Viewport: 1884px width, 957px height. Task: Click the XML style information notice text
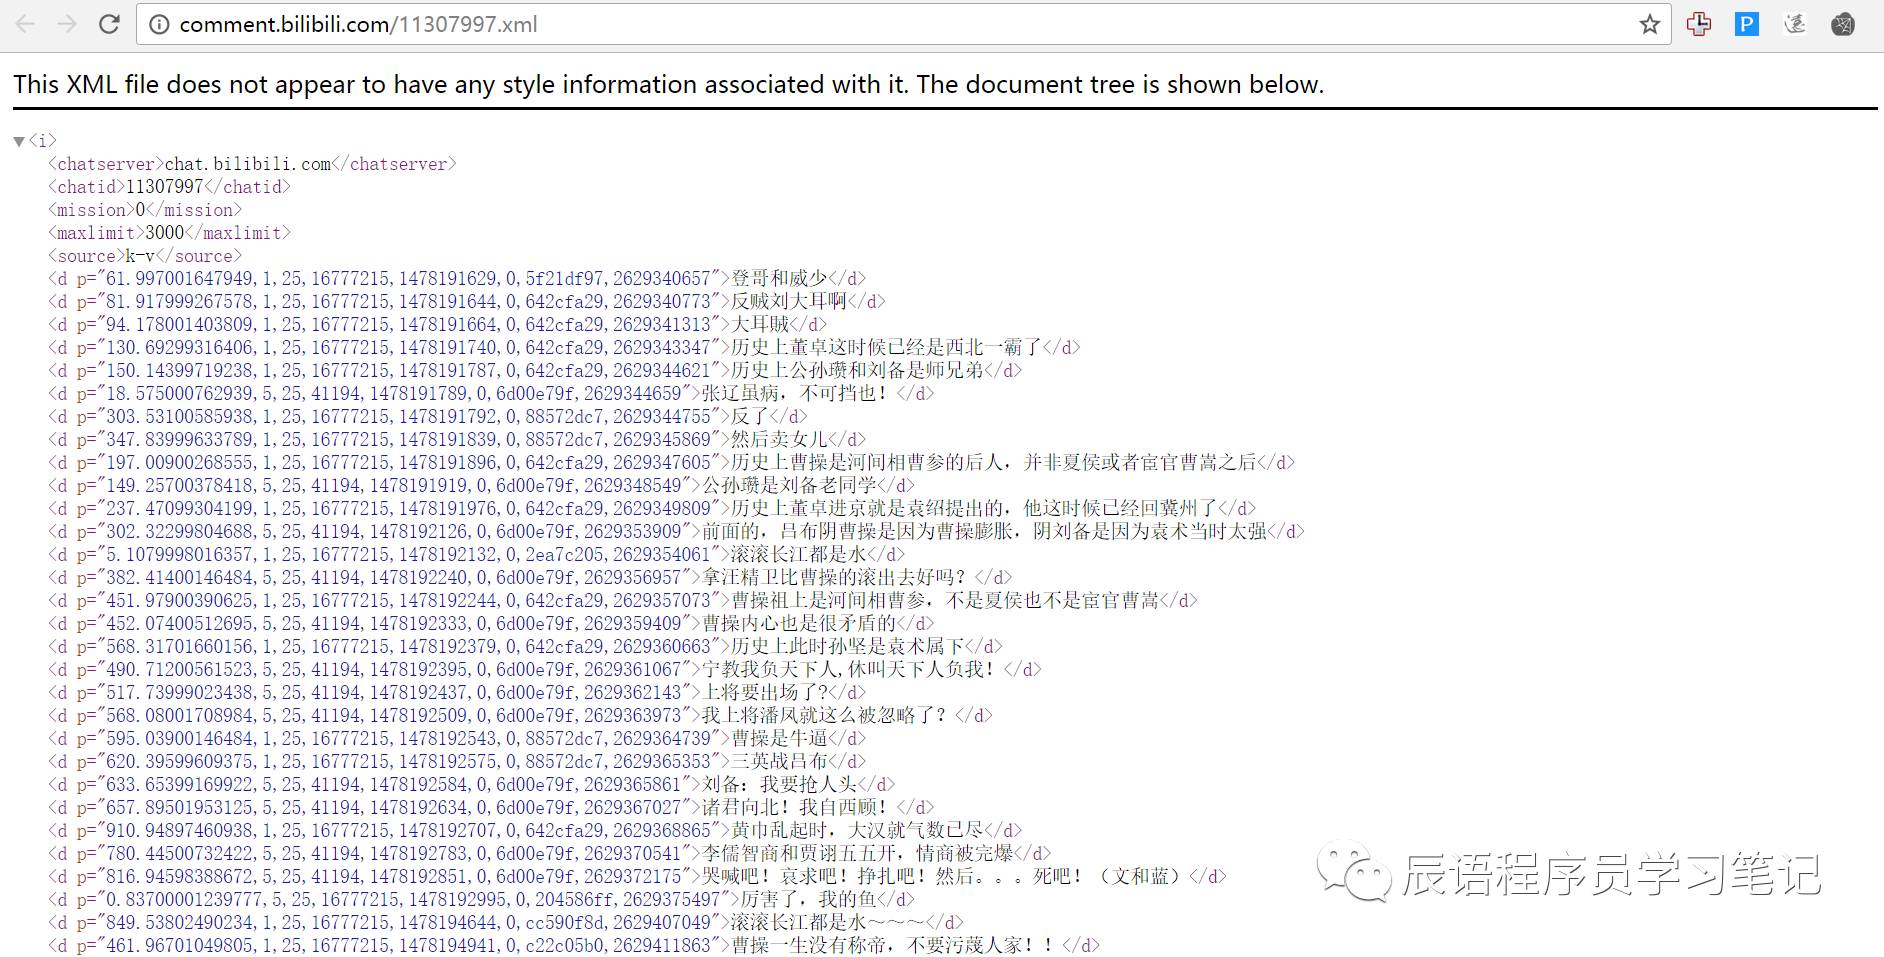click(669, 84)
